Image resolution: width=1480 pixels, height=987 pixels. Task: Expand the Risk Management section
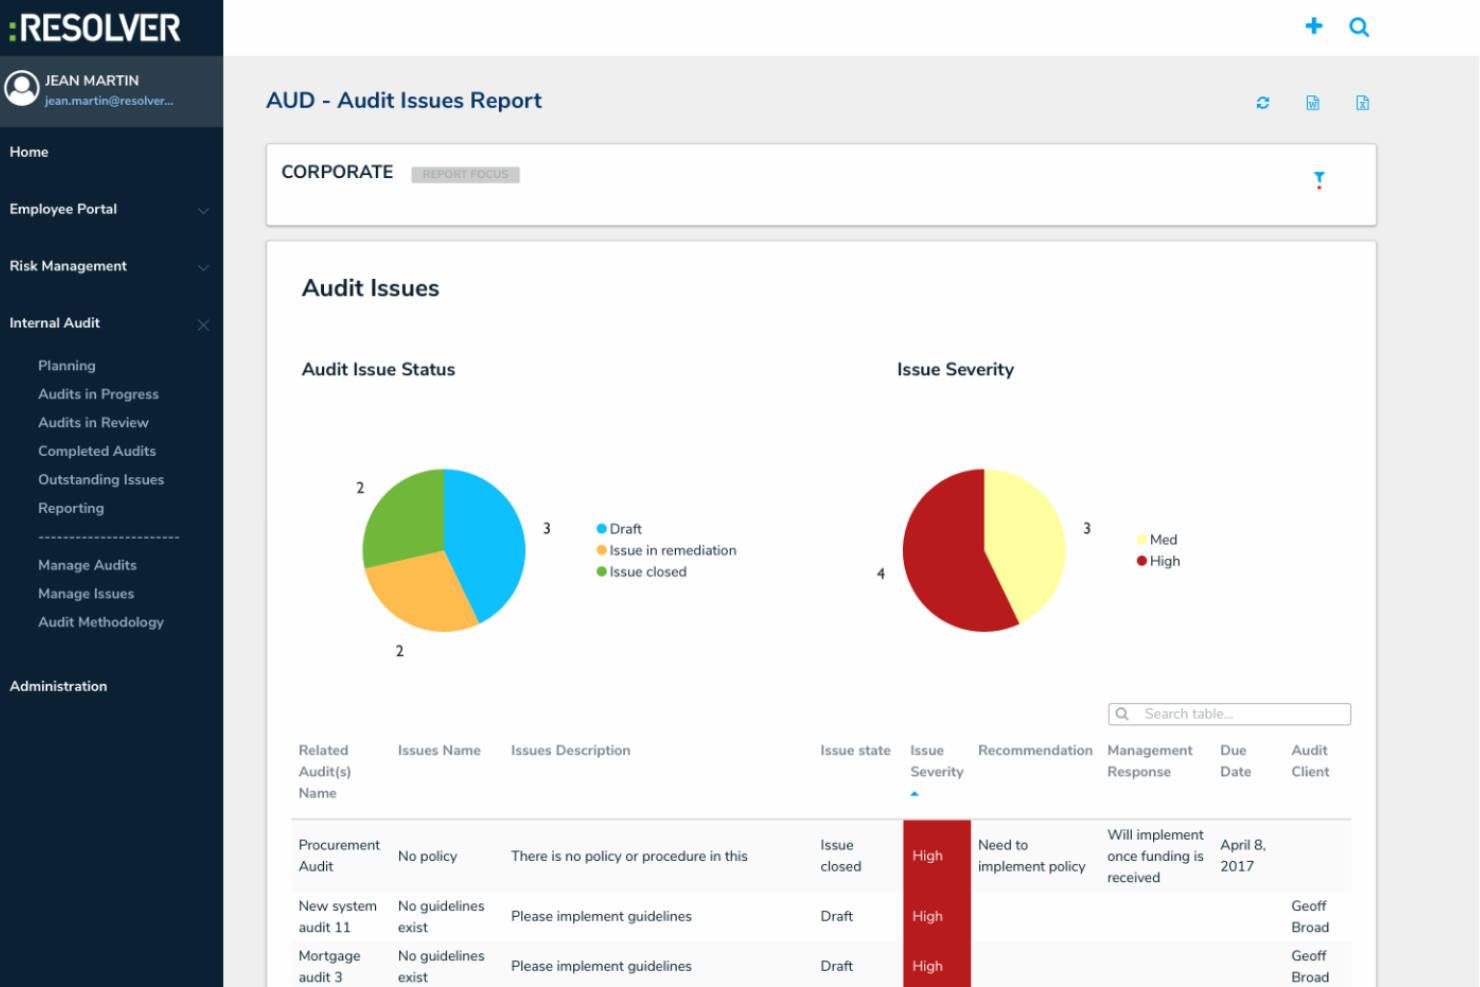[68, 266]
